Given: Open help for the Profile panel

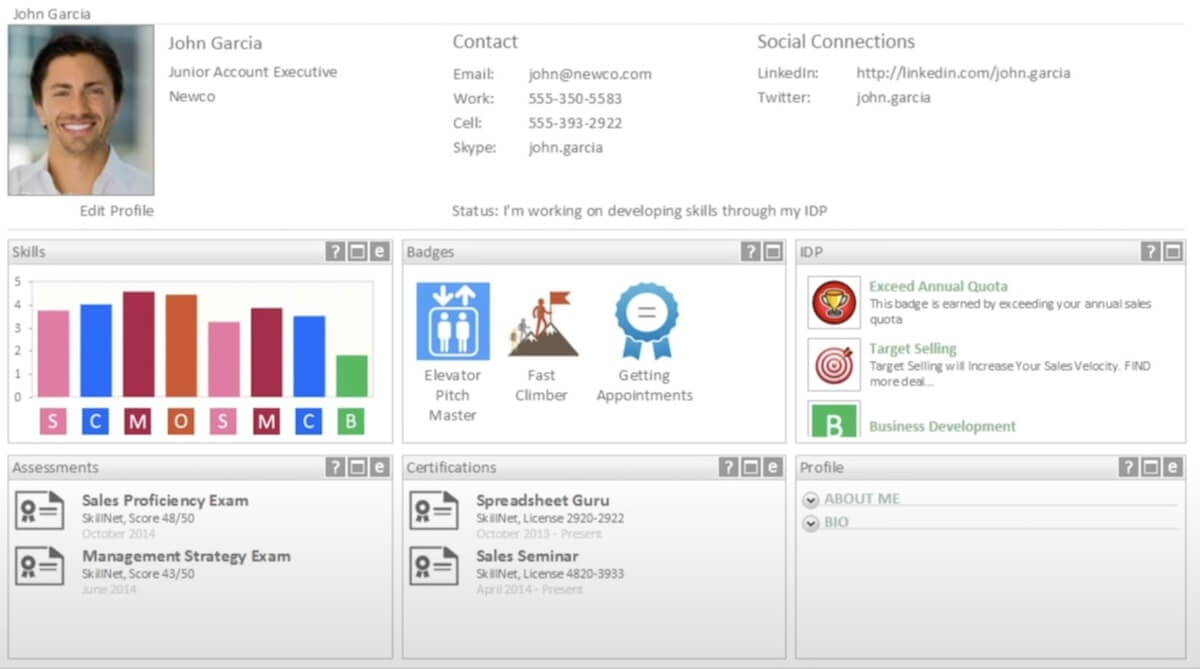Looking at the screenshot, I should [x=1129, y=467].
